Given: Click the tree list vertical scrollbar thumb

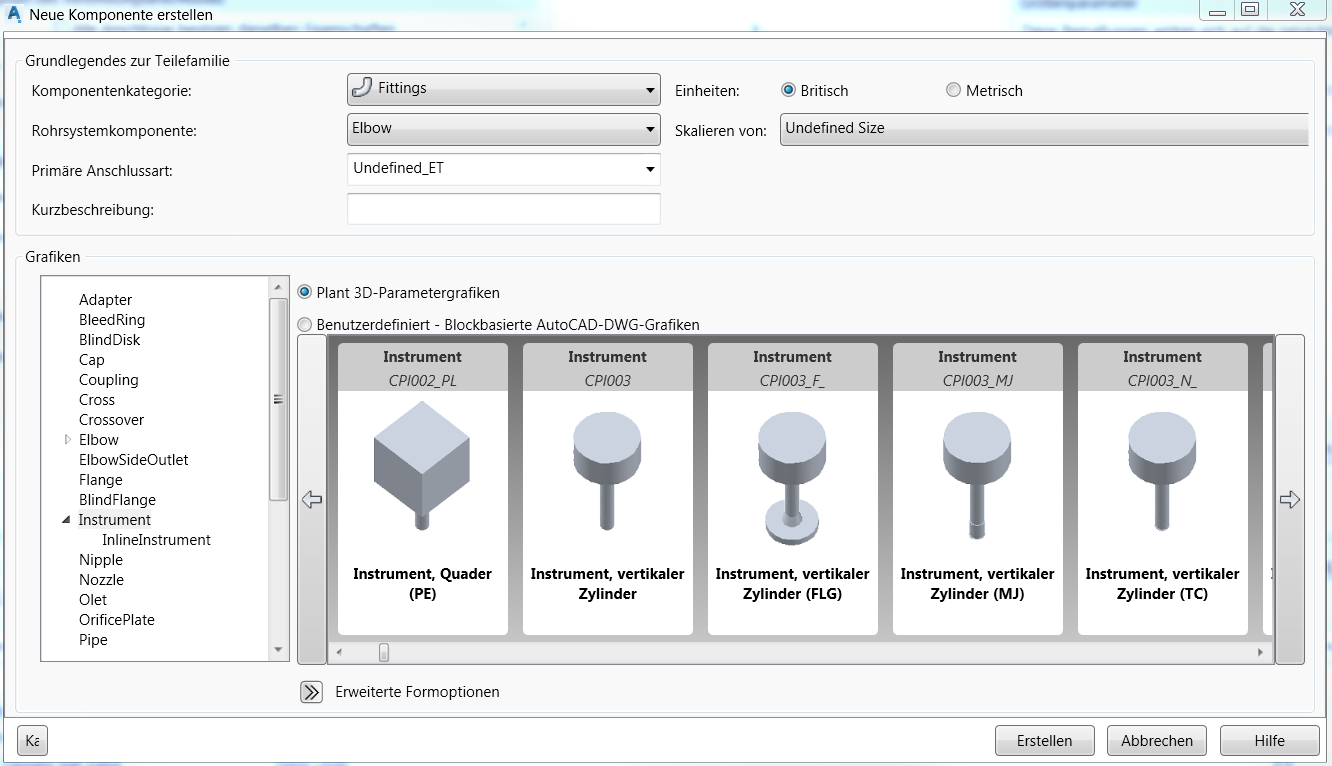Looking at the screenshot, I should tap(278, 399).
